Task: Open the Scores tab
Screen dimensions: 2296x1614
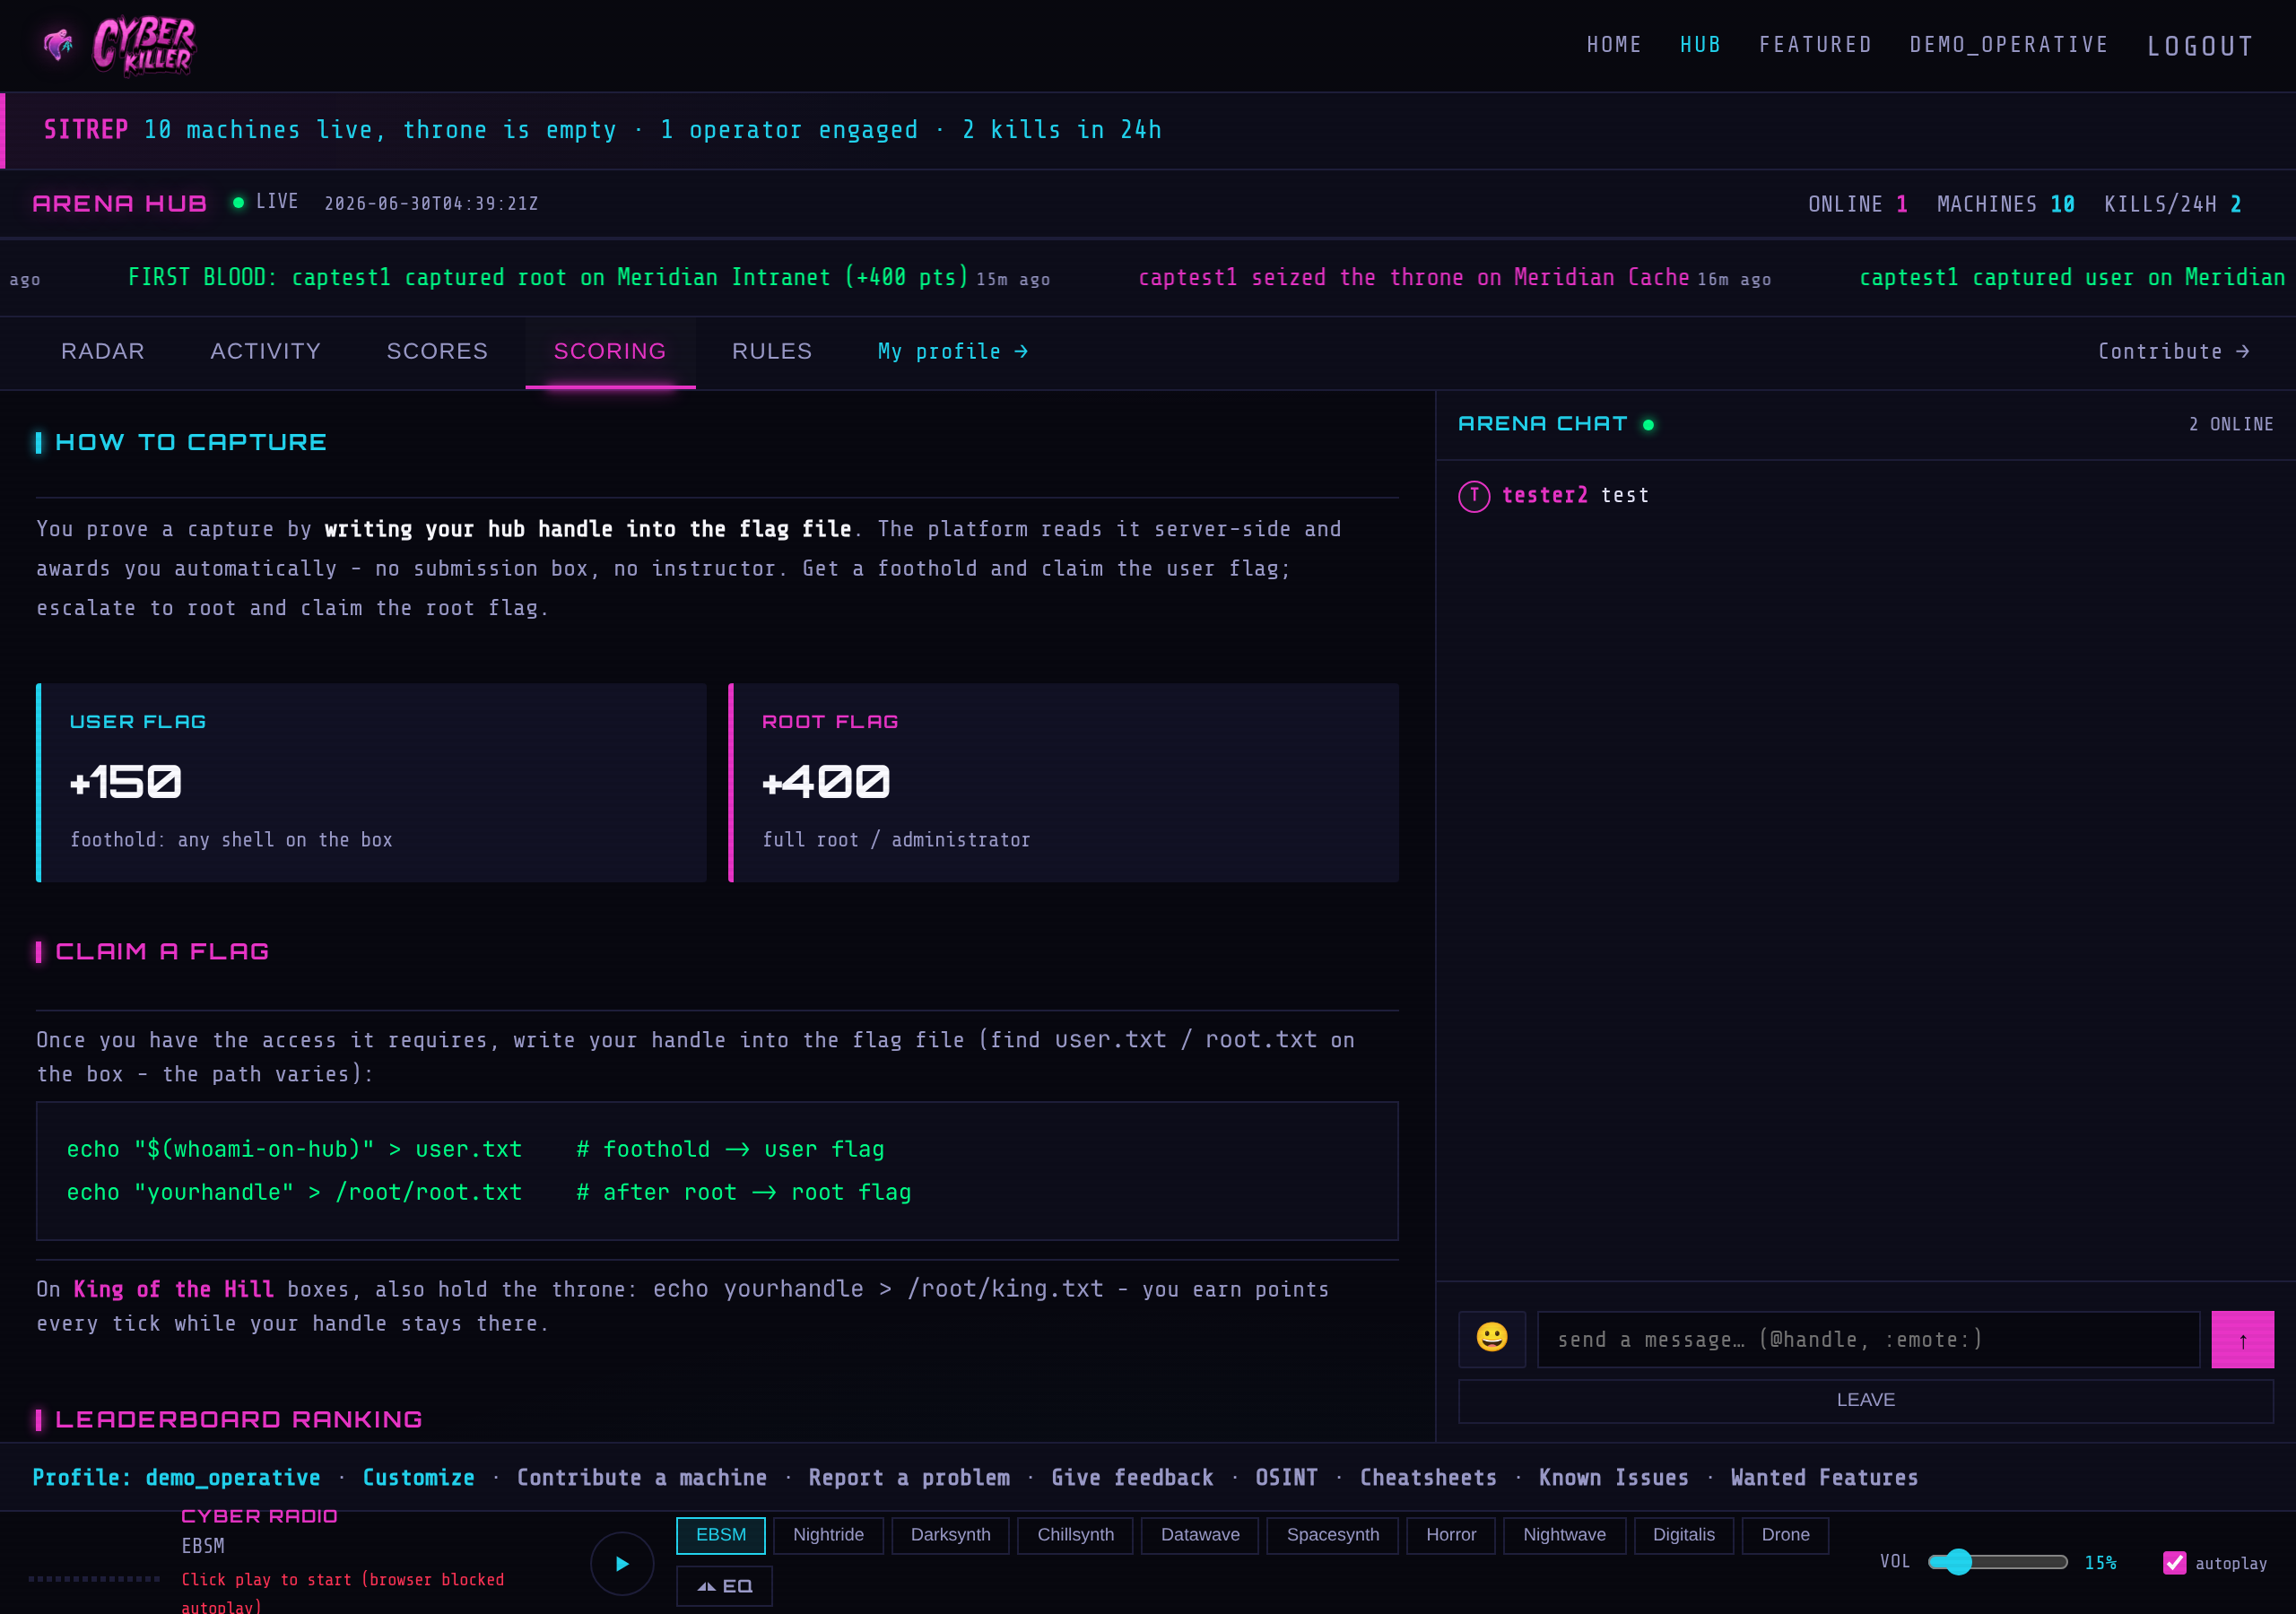Action: (437, 352)
